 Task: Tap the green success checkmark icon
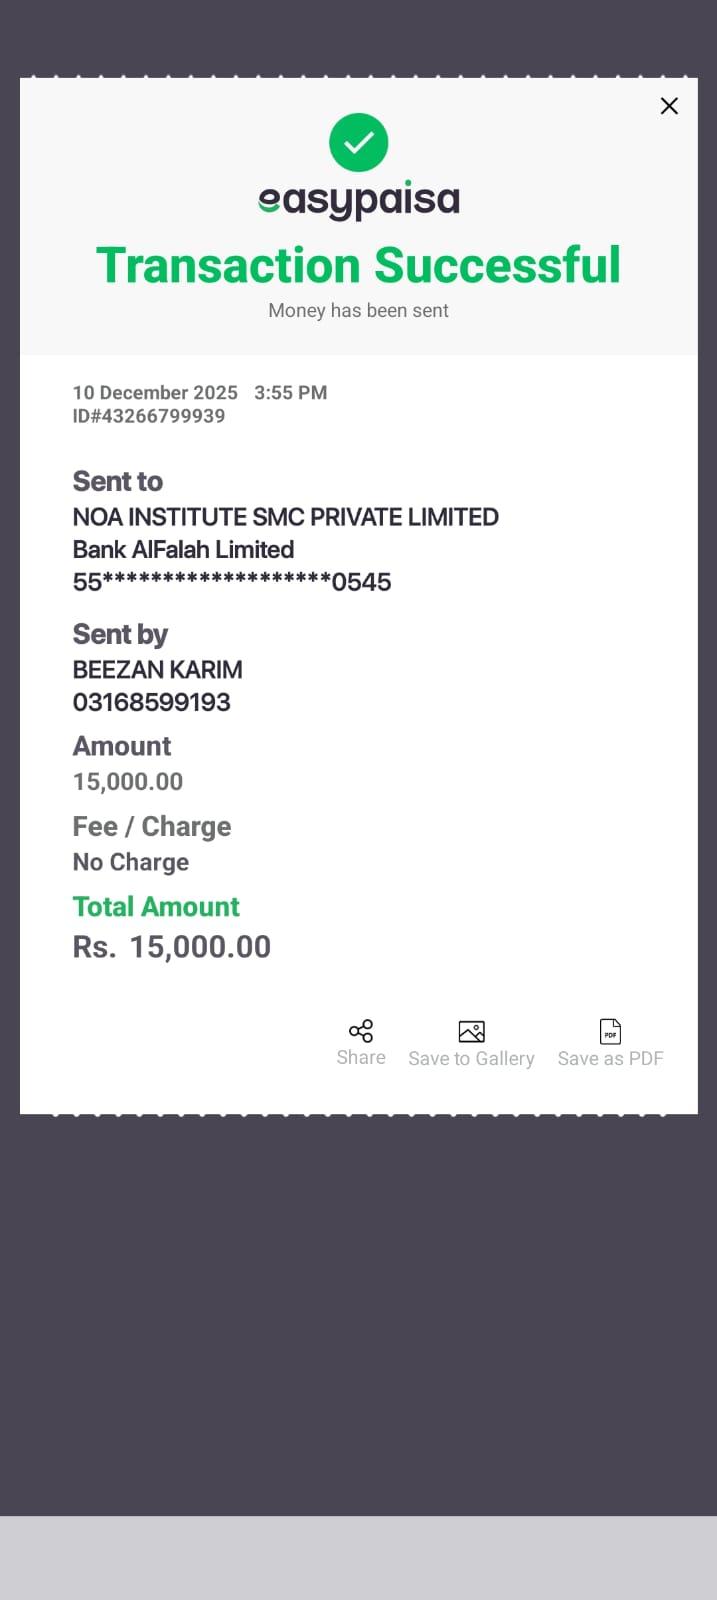point(358,142)
